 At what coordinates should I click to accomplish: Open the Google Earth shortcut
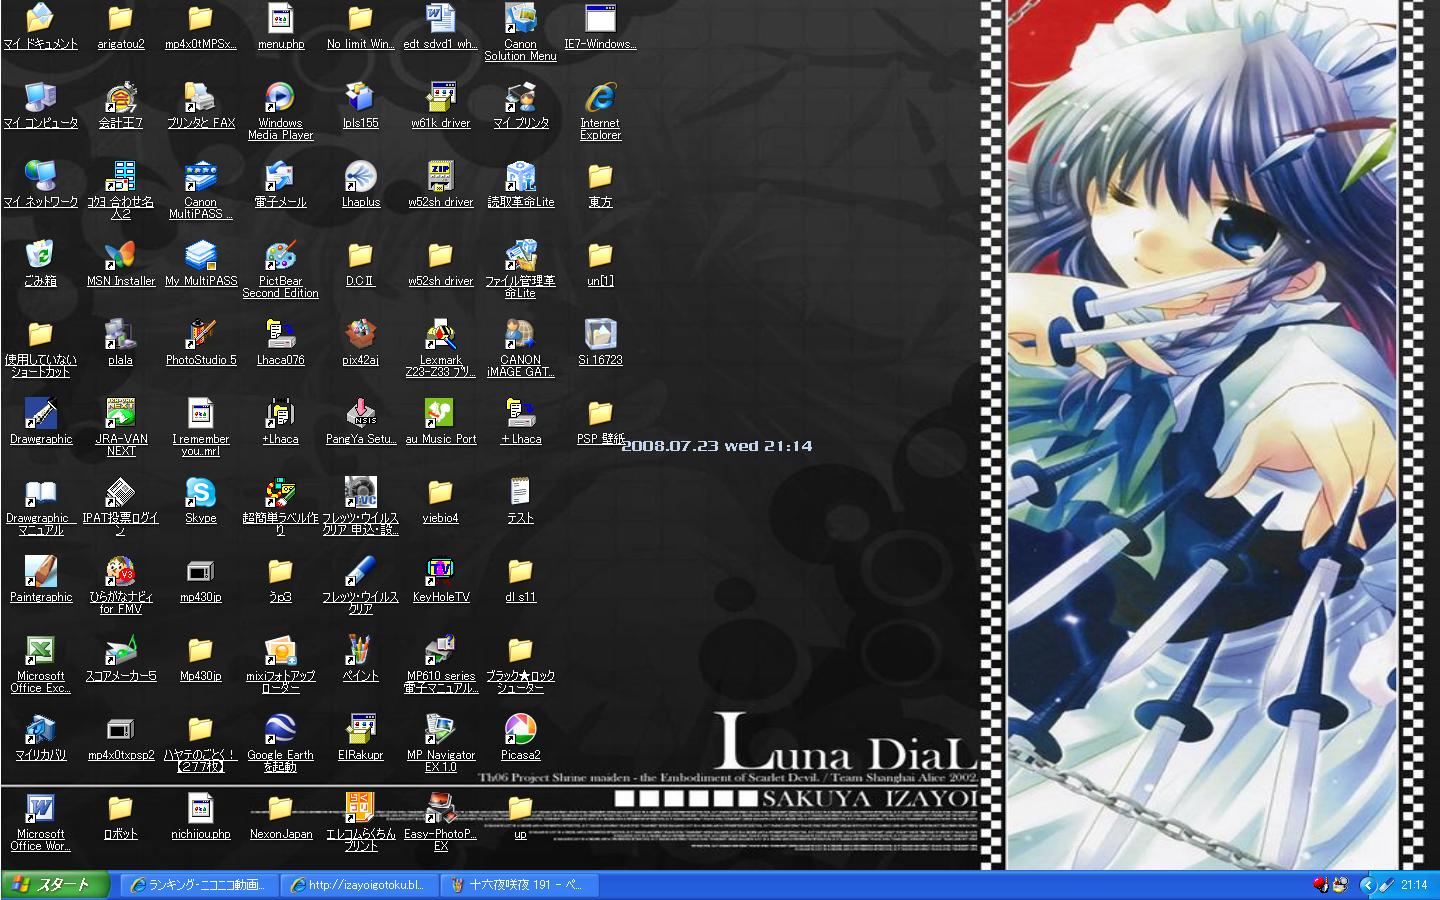tap(280, 729)
